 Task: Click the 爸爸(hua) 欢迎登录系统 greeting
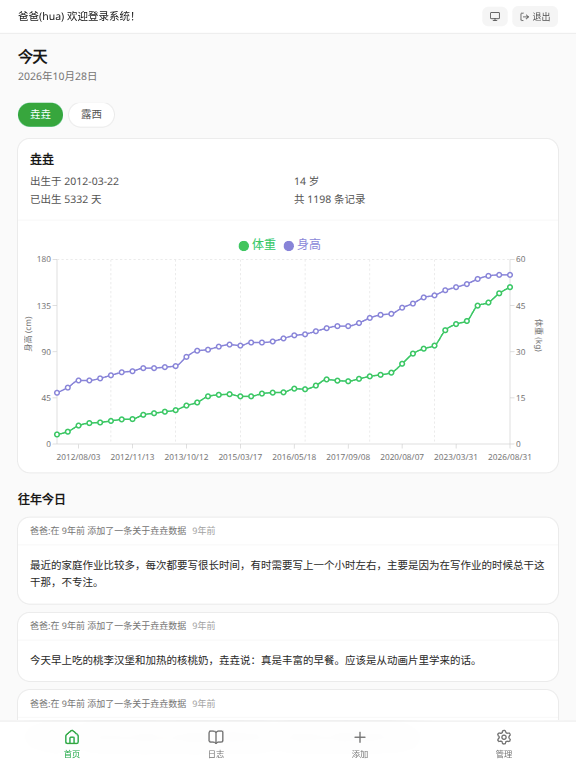click(x=76, y=17)
